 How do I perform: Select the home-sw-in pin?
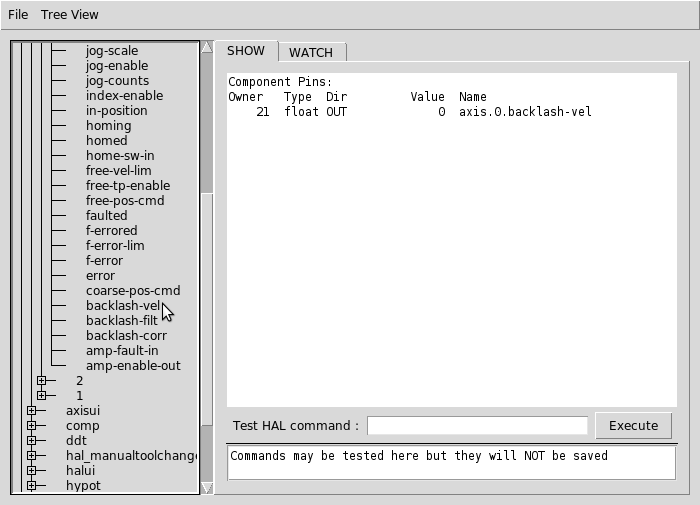pyautogui.click(x=120, y=156)
